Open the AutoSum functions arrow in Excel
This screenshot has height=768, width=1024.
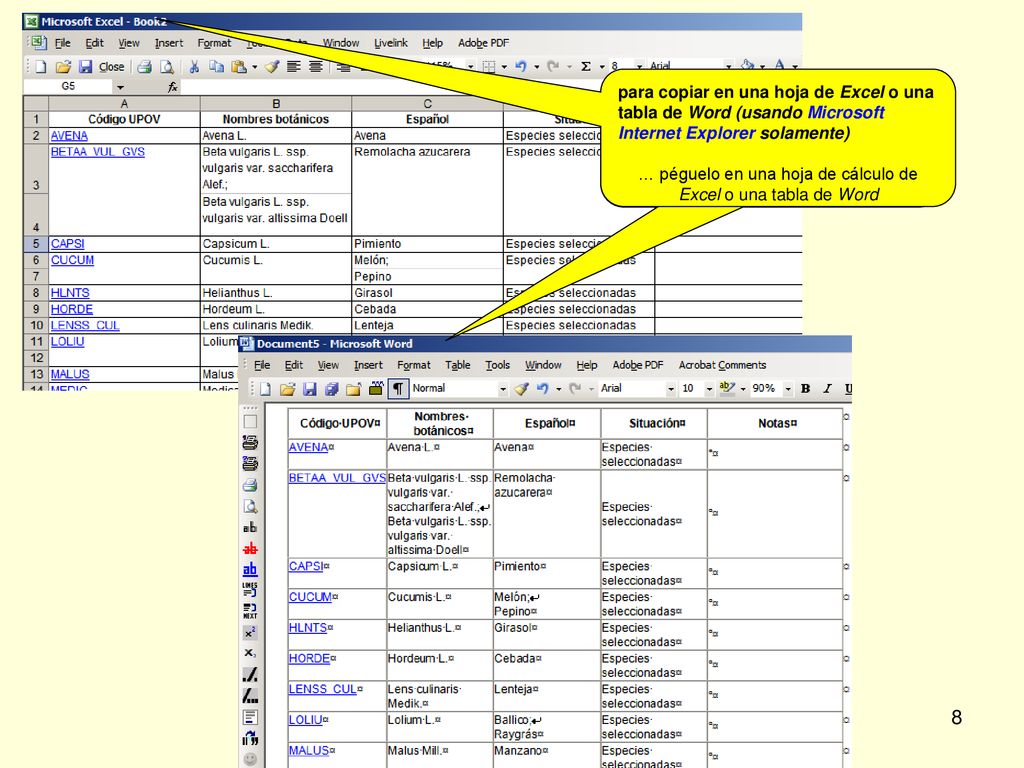pos(601,67)
